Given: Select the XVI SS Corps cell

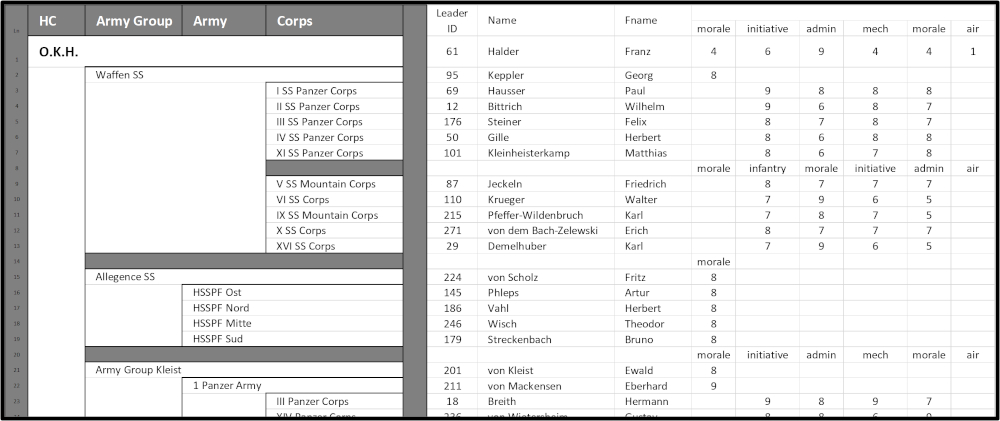Looking at the screenshot, I should 306,246.
